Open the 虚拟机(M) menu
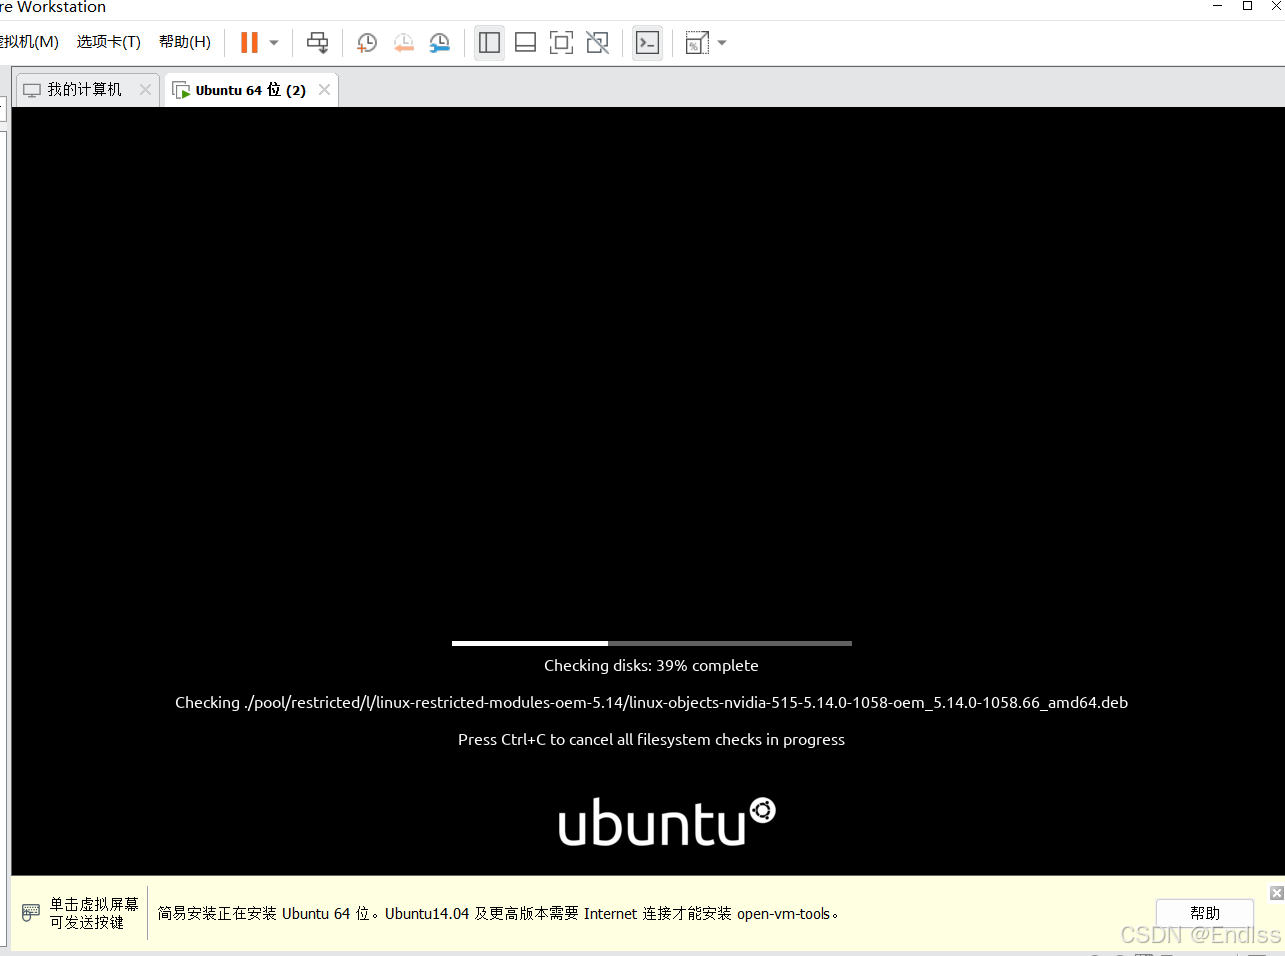 tap(29, 42)
